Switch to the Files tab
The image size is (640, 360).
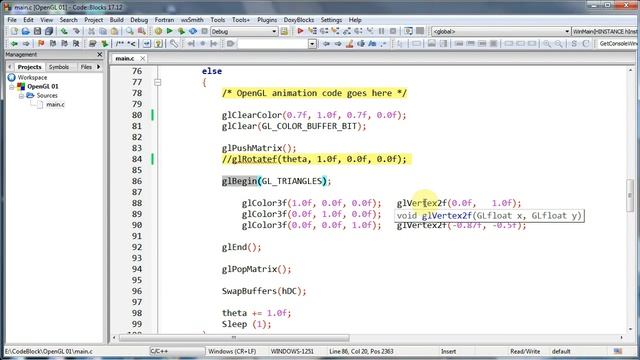point(86,67)
